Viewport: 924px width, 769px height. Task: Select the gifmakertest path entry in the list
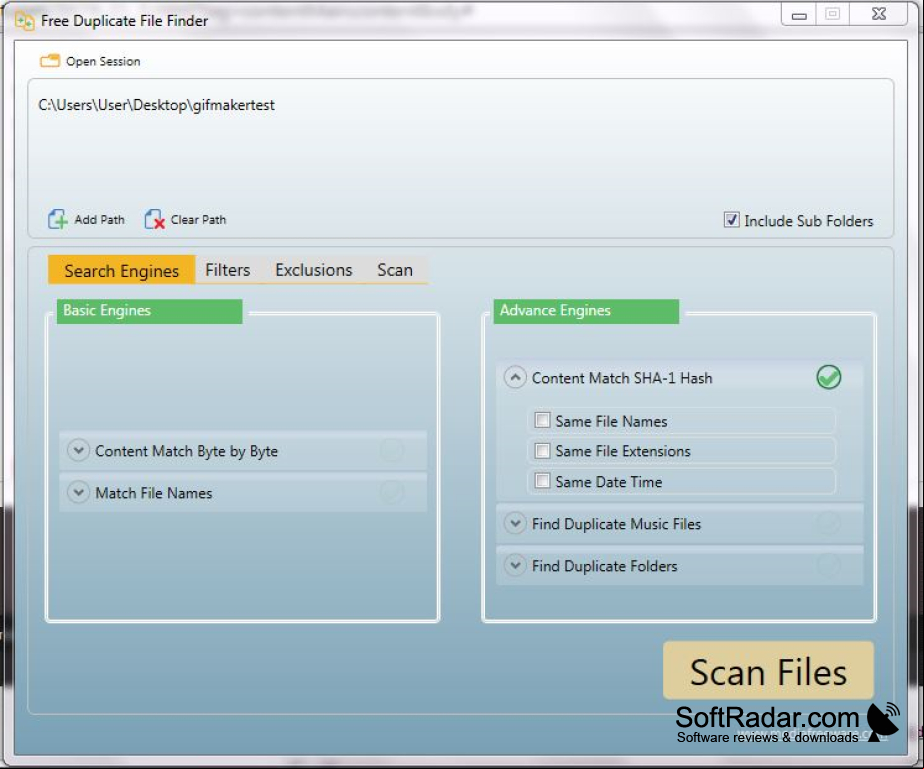click(157, 105)
